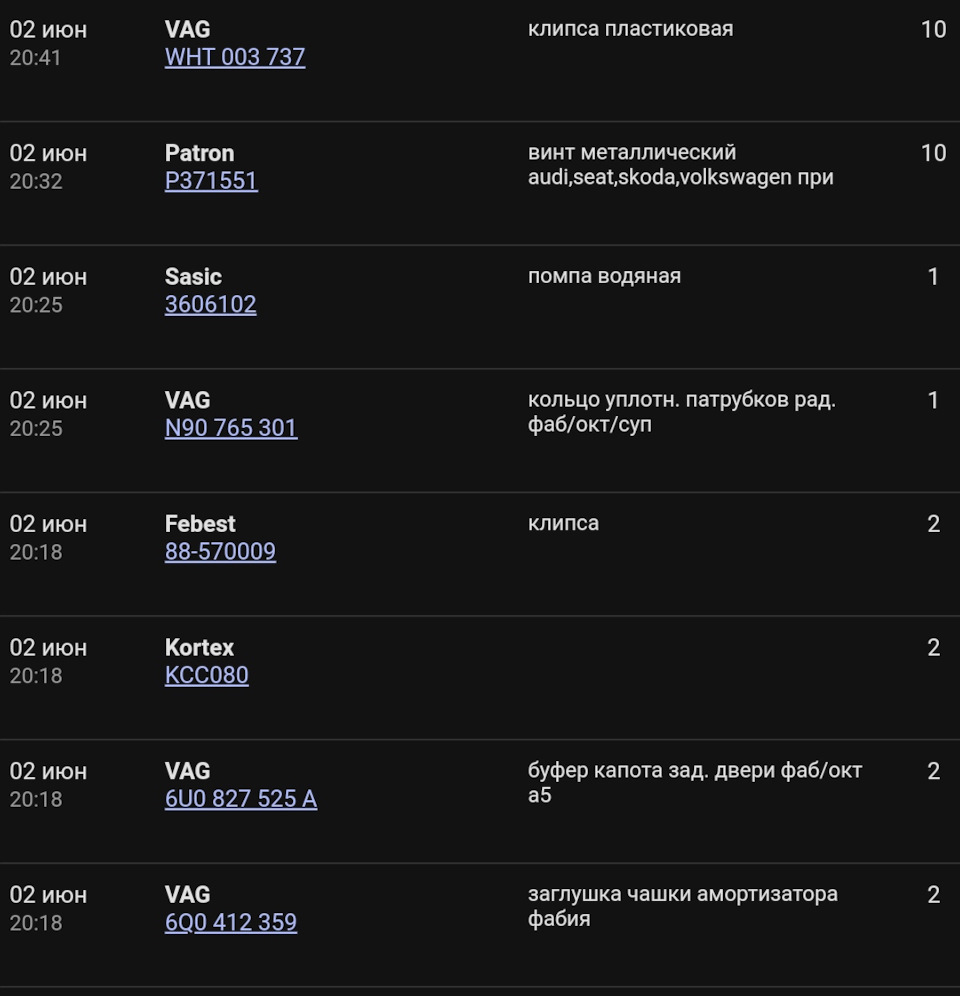Open Sasic part number 3606102
Viewport: 960px width, 996px height.
coord(210,304)
